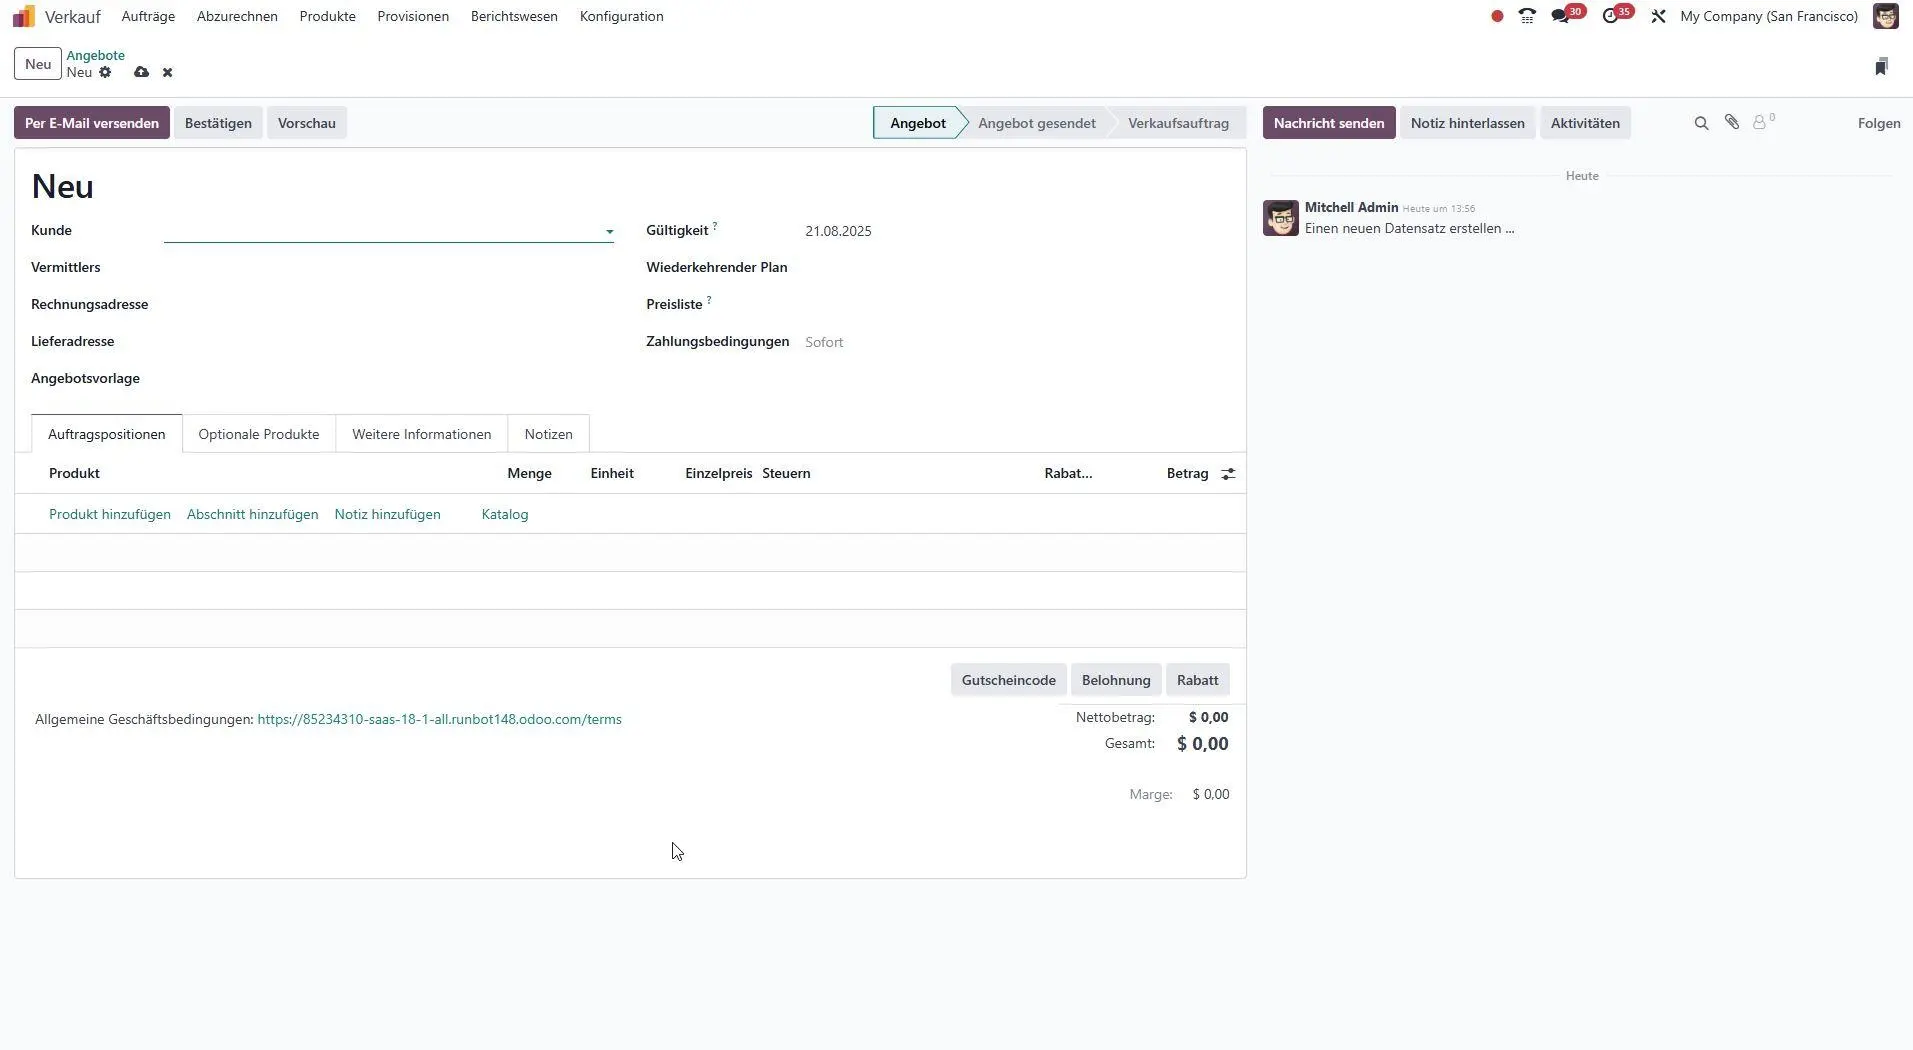Open chat messages icon with badge 30
The height and width of the screenshot is (1050, 1913).
point(1560,16)
